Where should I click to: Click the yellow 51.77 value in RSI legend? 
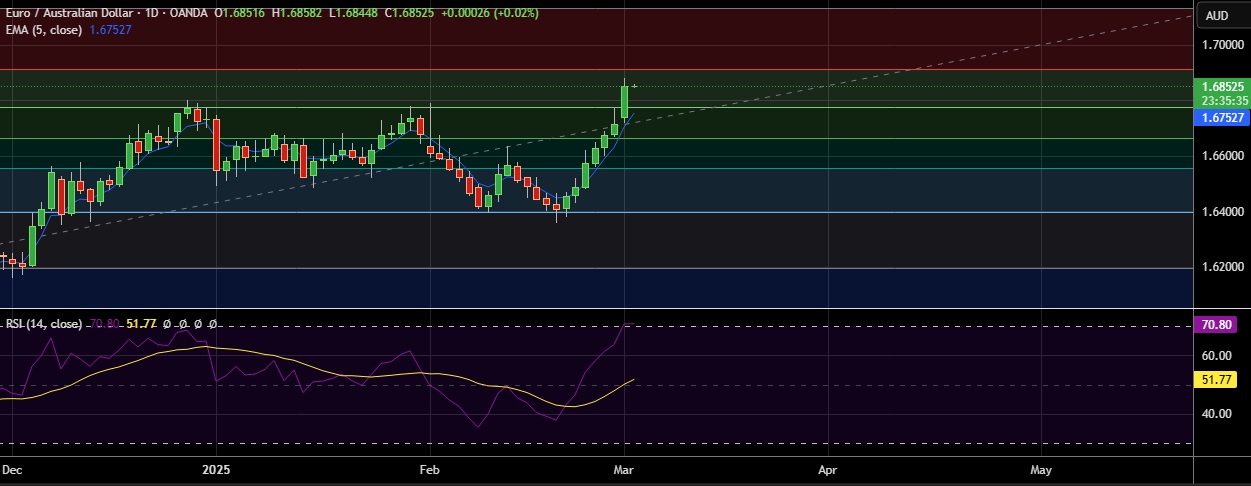142,324
